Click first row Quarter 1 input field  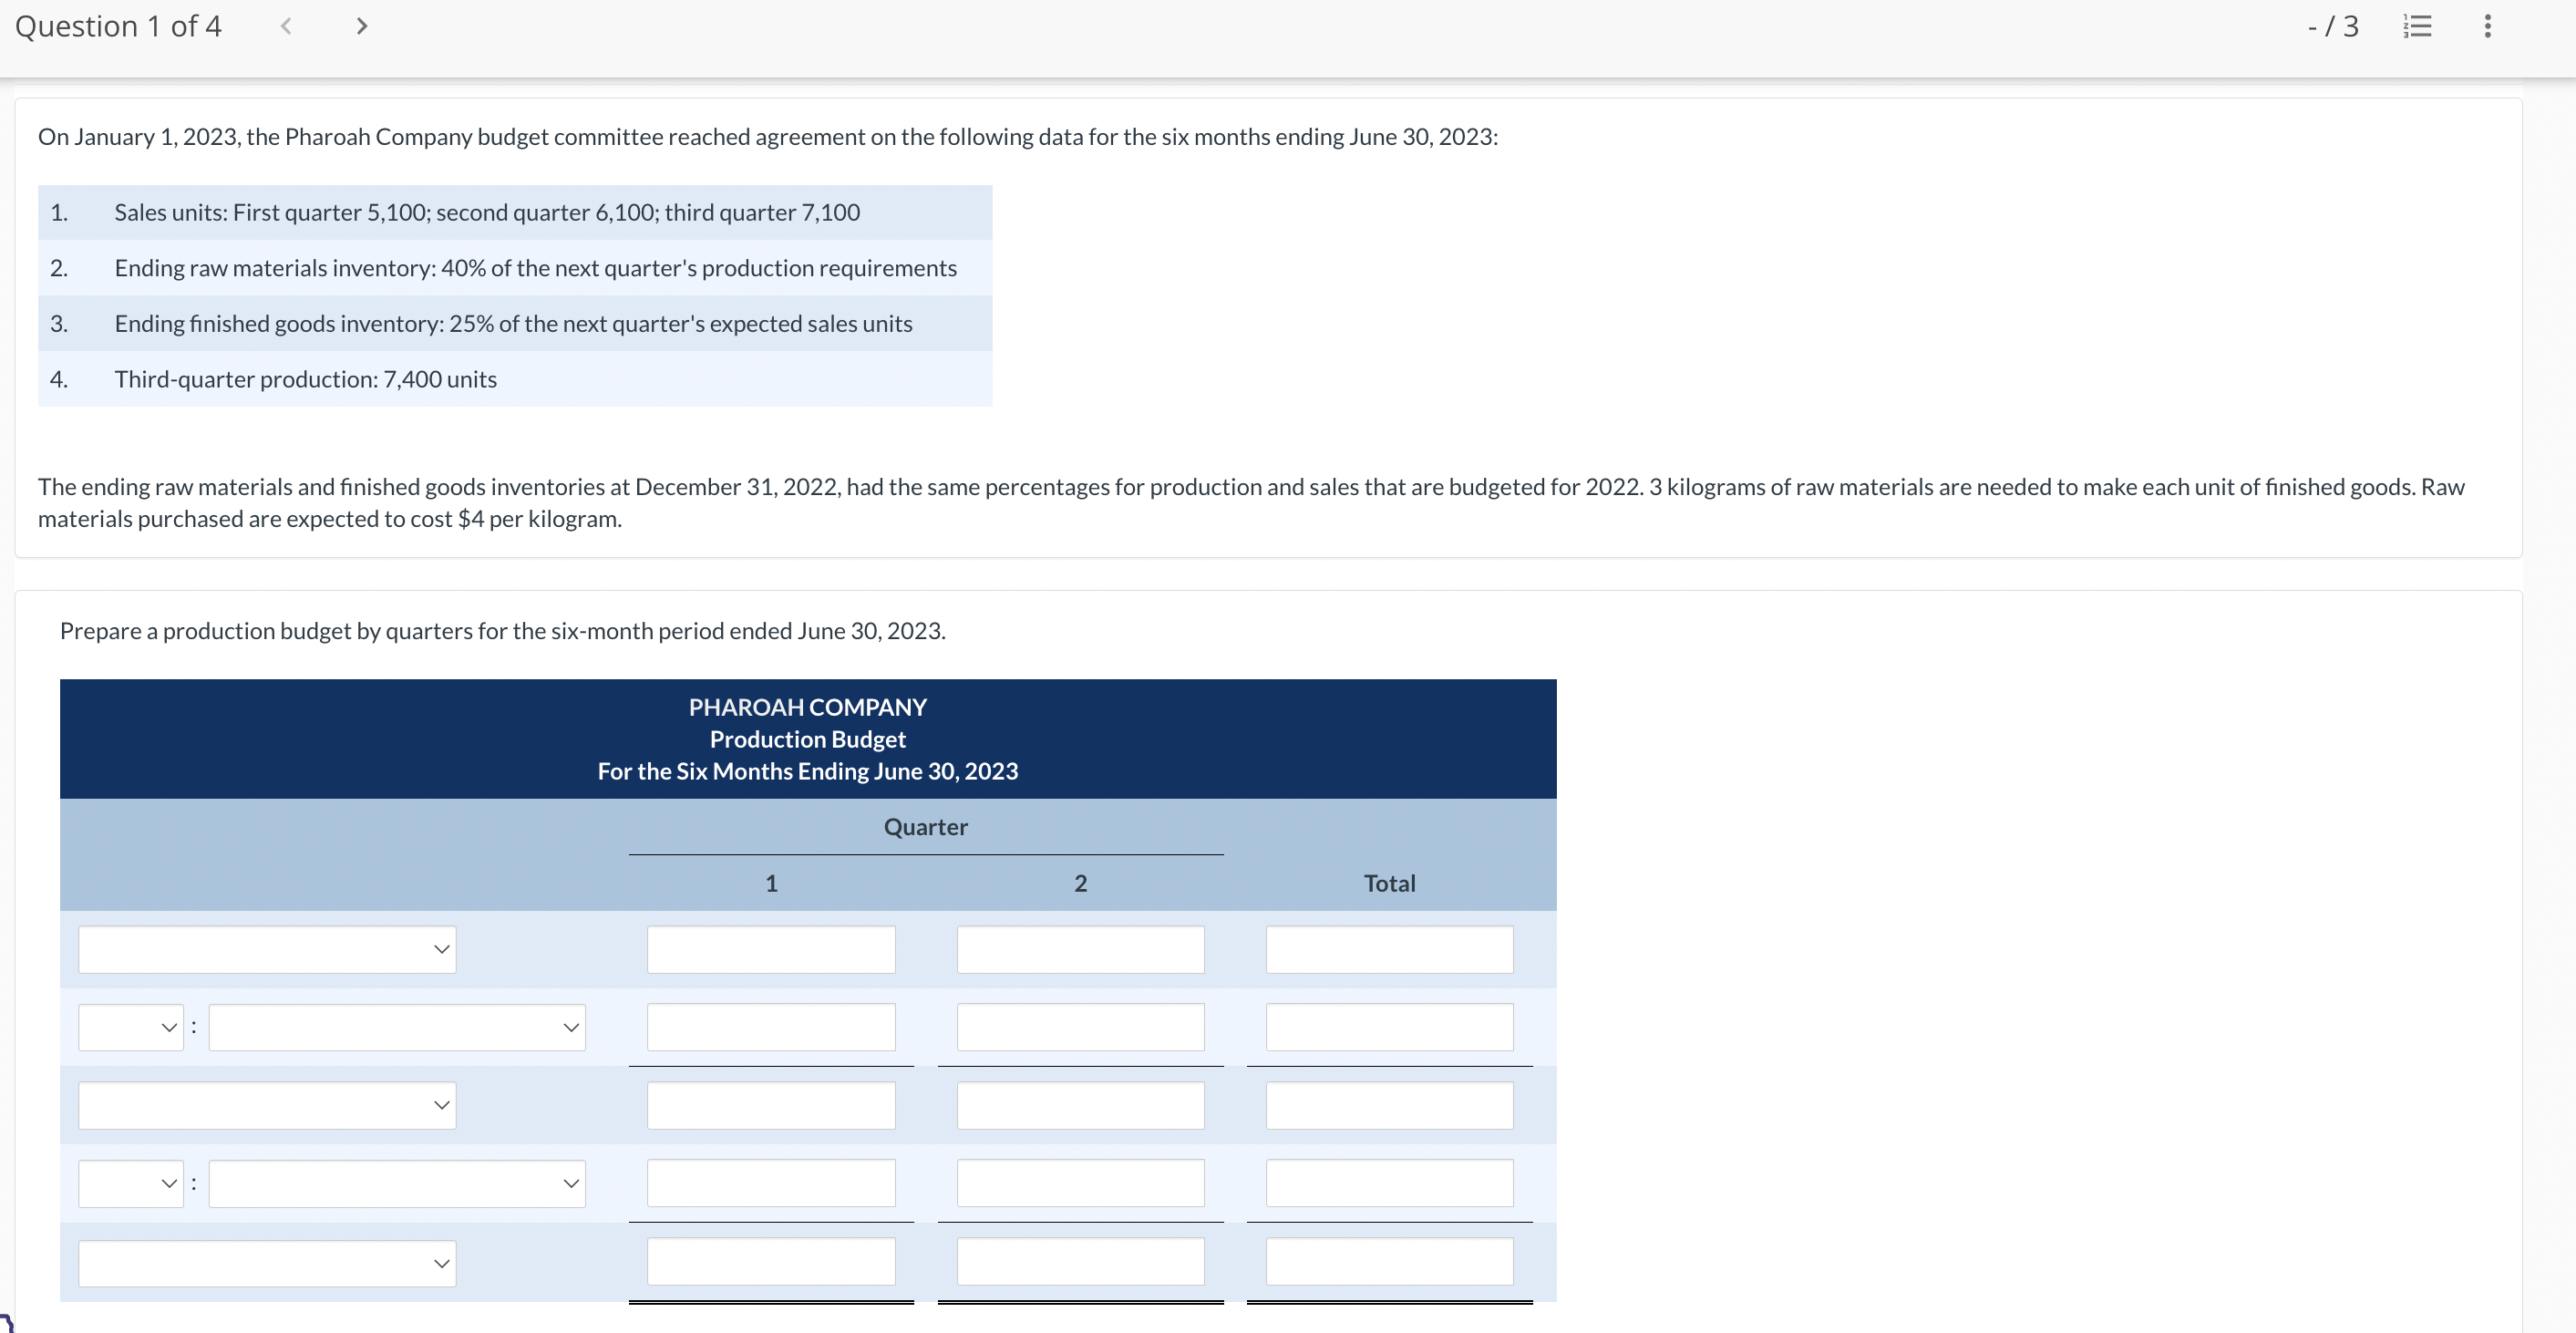[771, 949]
